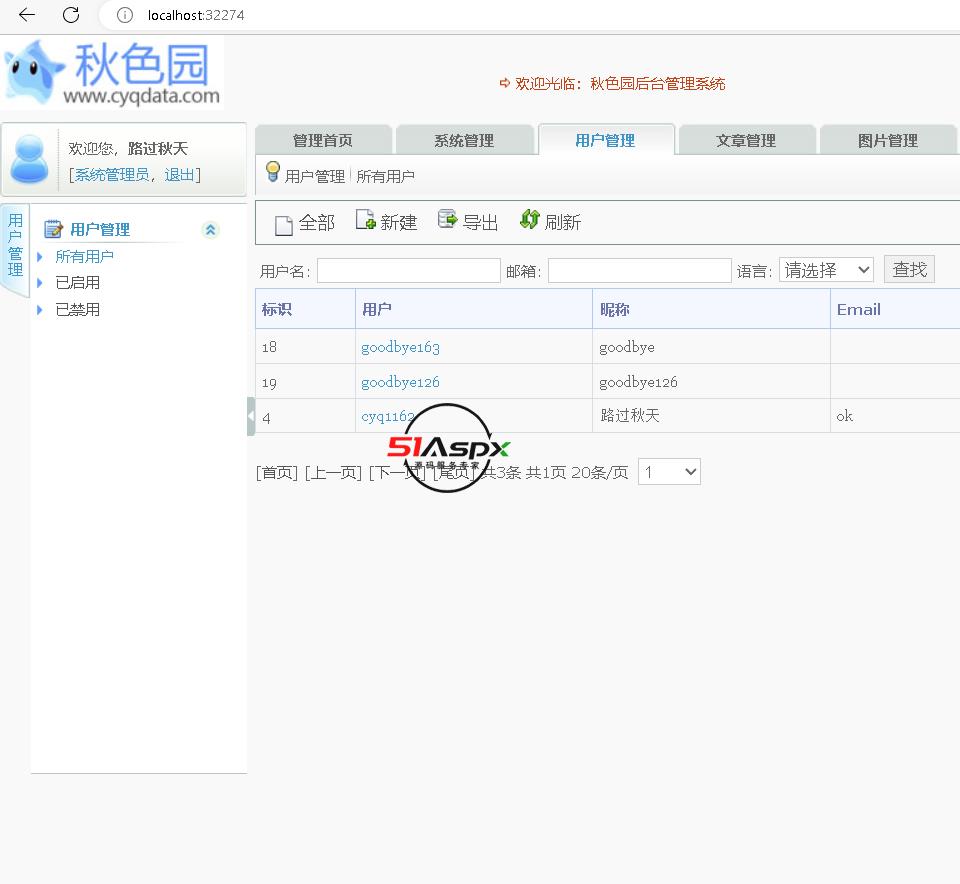Open 已禁用 in the sidebar
Screen dimensions: 960x884
click(77, 310)
